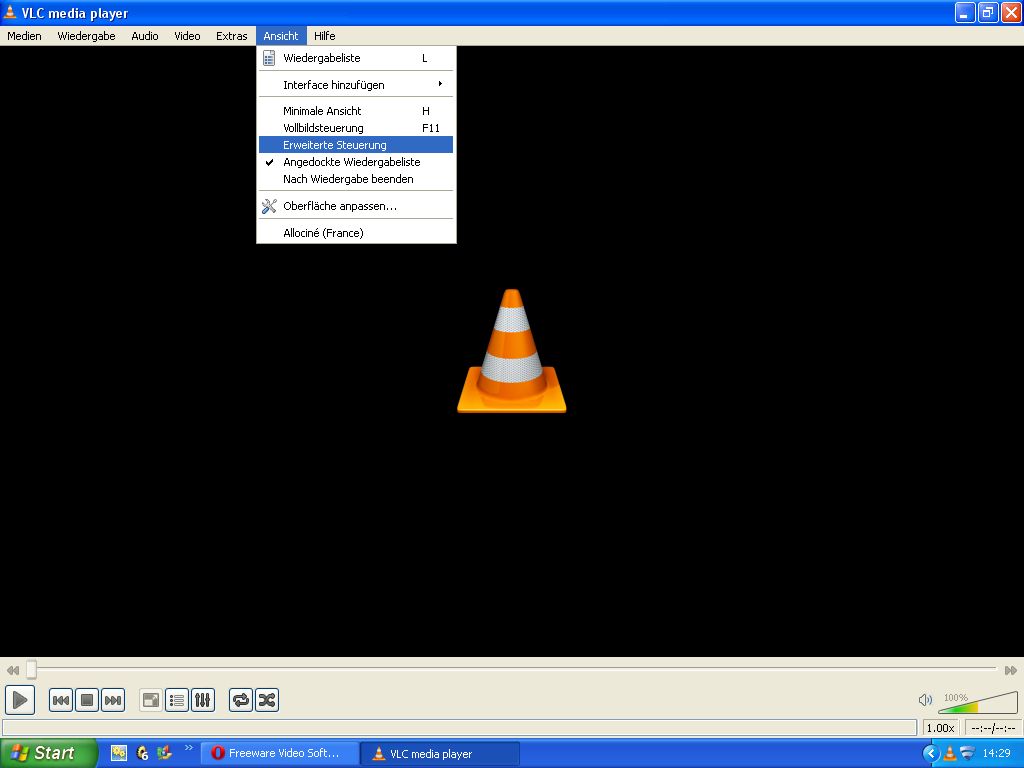Click the faster playback double arrow
This screenshot has width=1024, height=768.
[1010, 670]
